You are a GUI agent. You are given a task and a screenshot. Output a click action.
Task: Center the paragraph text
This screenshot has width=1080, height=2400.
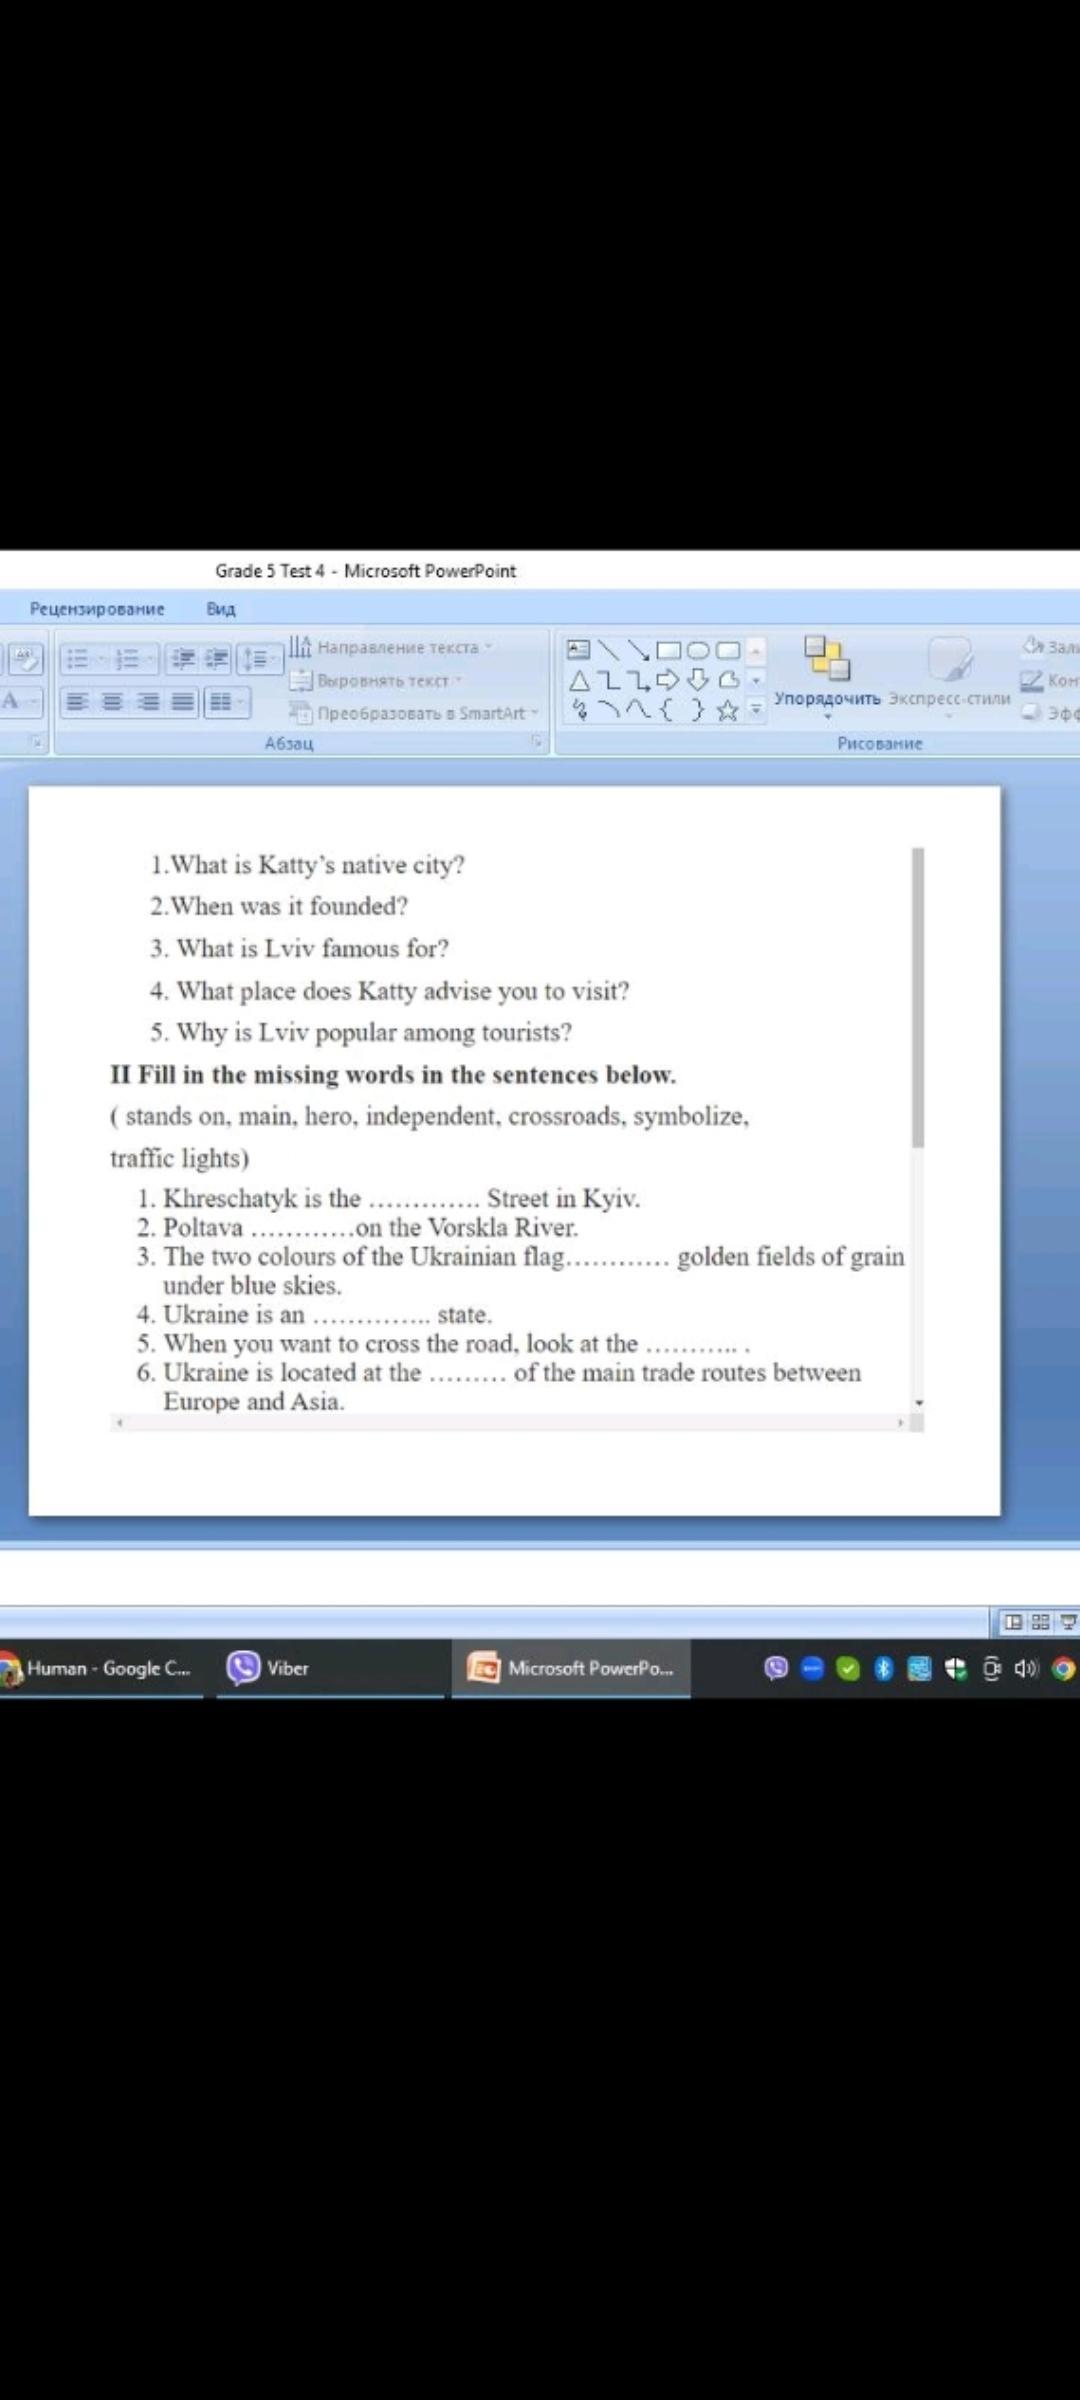click(x=112, y=702)
